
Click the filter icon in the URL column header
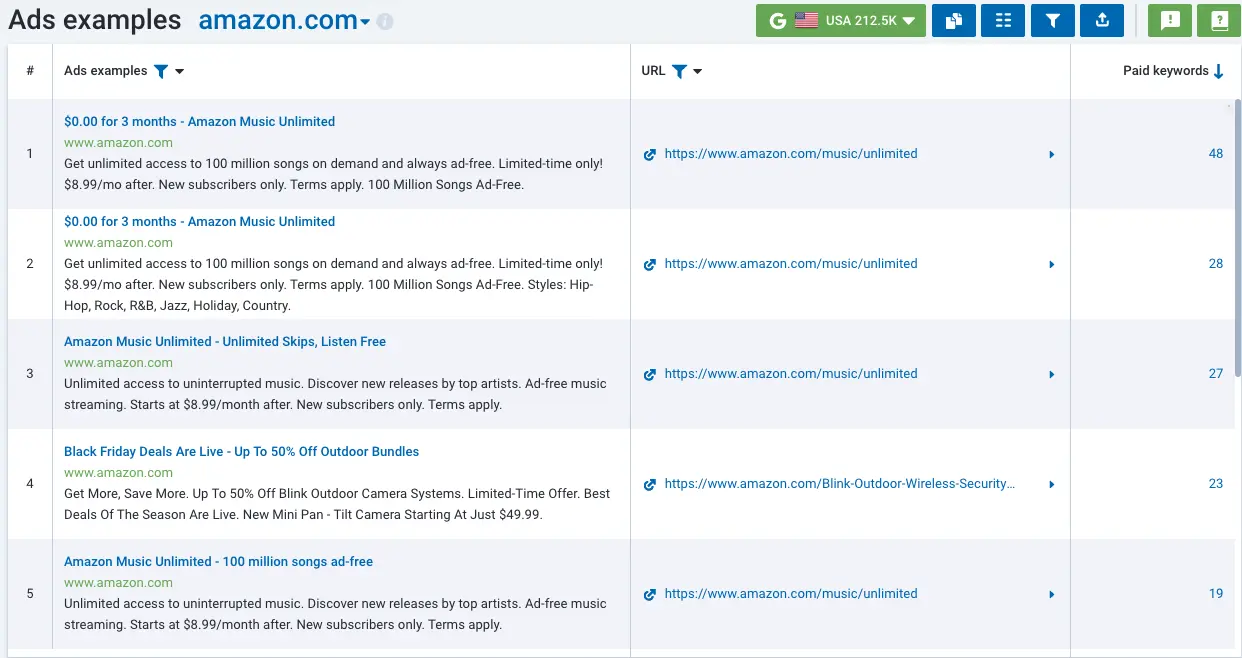(x=681, y=70)
